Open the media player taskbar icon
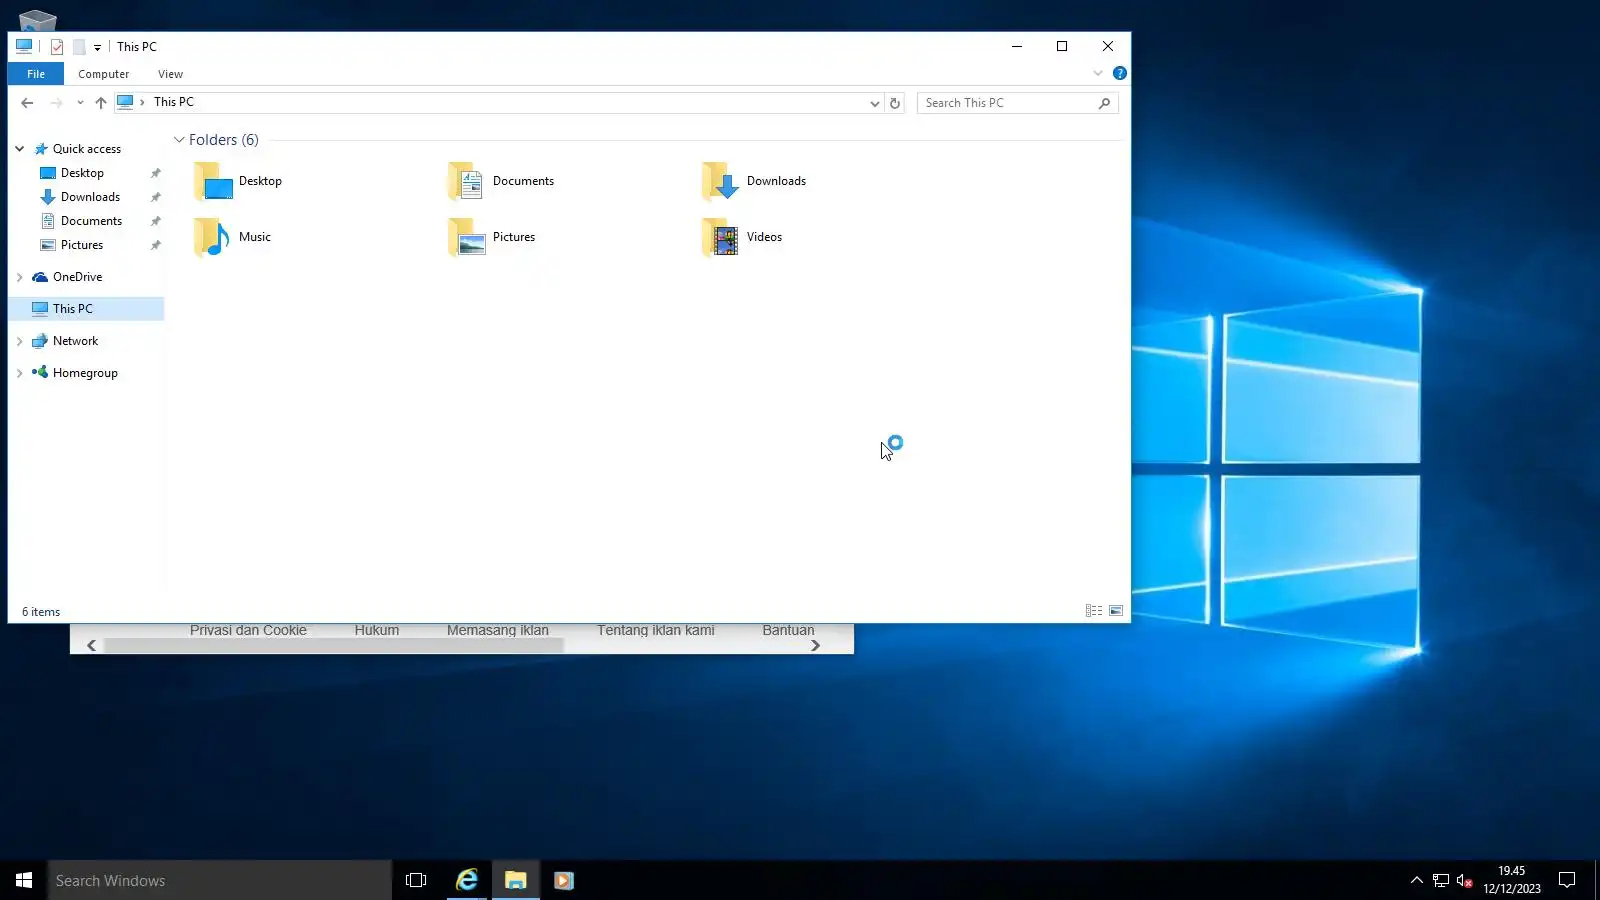1600x900 pixels. [x=563, y=880]
